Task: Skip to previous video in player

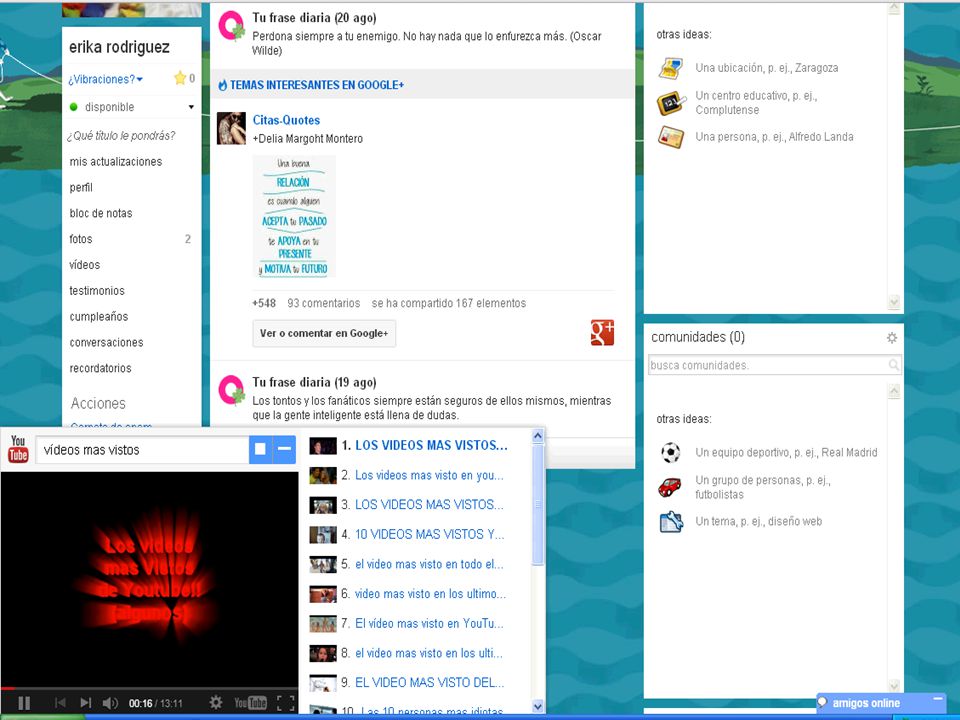Action: pos(60,703)
